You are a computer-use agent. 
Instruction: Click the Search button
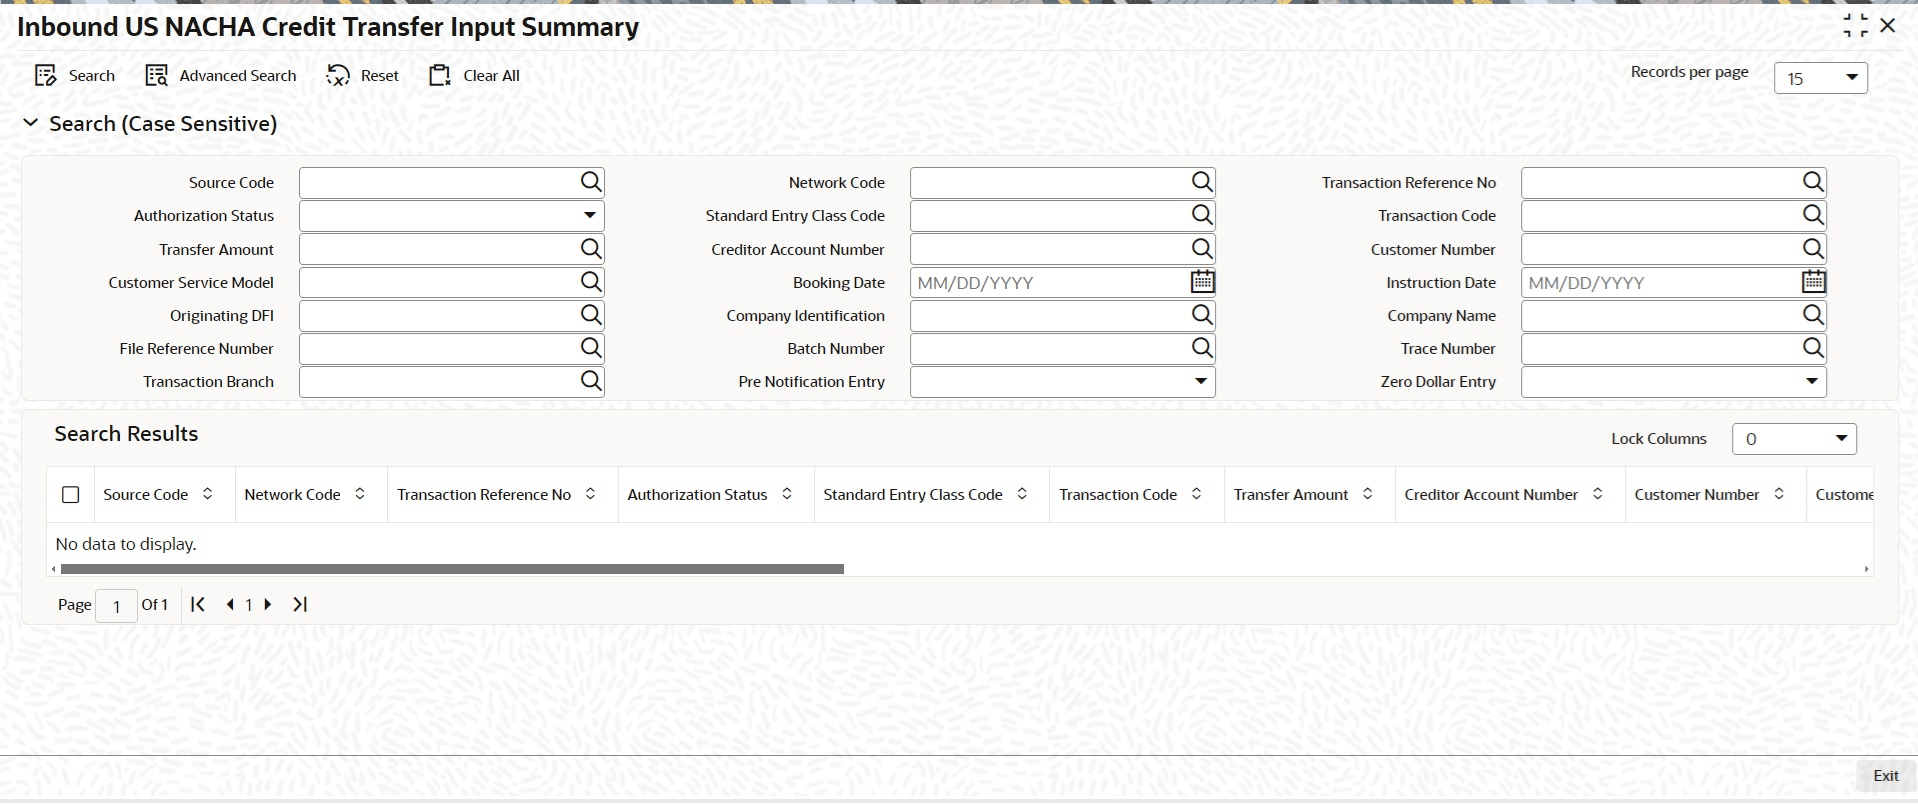point(75,76)
